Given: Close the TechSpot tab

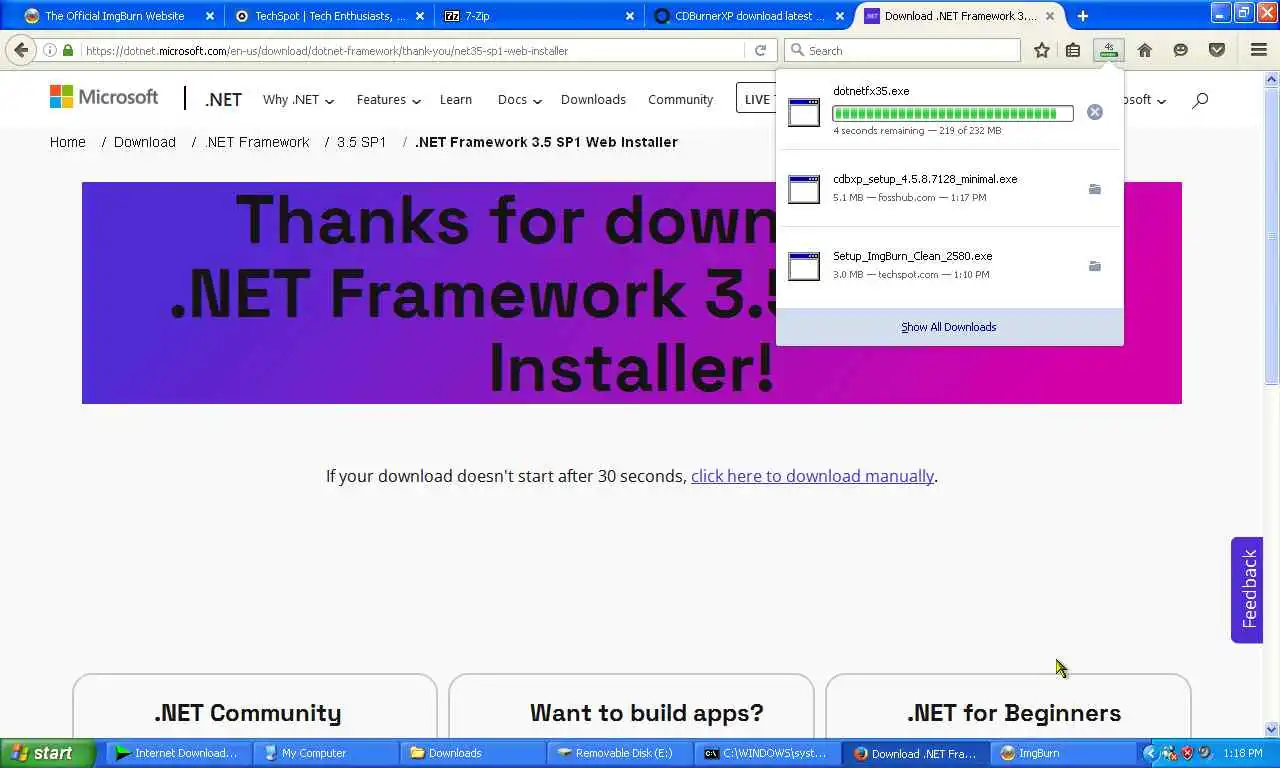Looking at the screenshot, I should (420, 16).
